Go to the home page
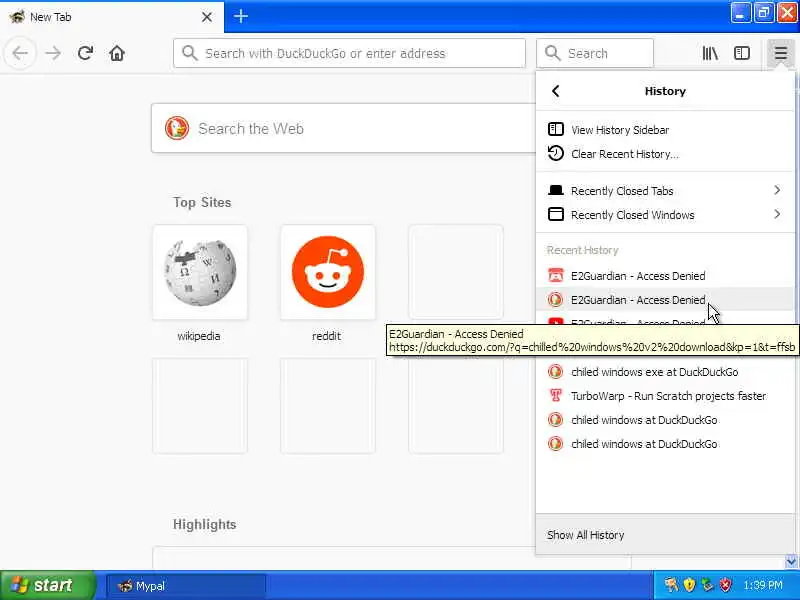The height and width of the screenshot is (600, 800). coord(117,53)
